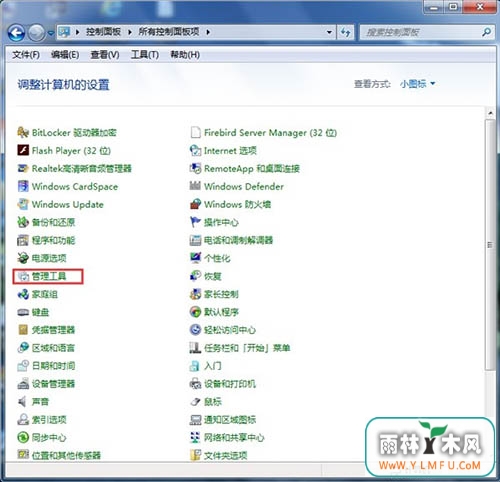500x482 pixels.
Task: Click the 文件夹选项 link
Action: coord(225,455)
